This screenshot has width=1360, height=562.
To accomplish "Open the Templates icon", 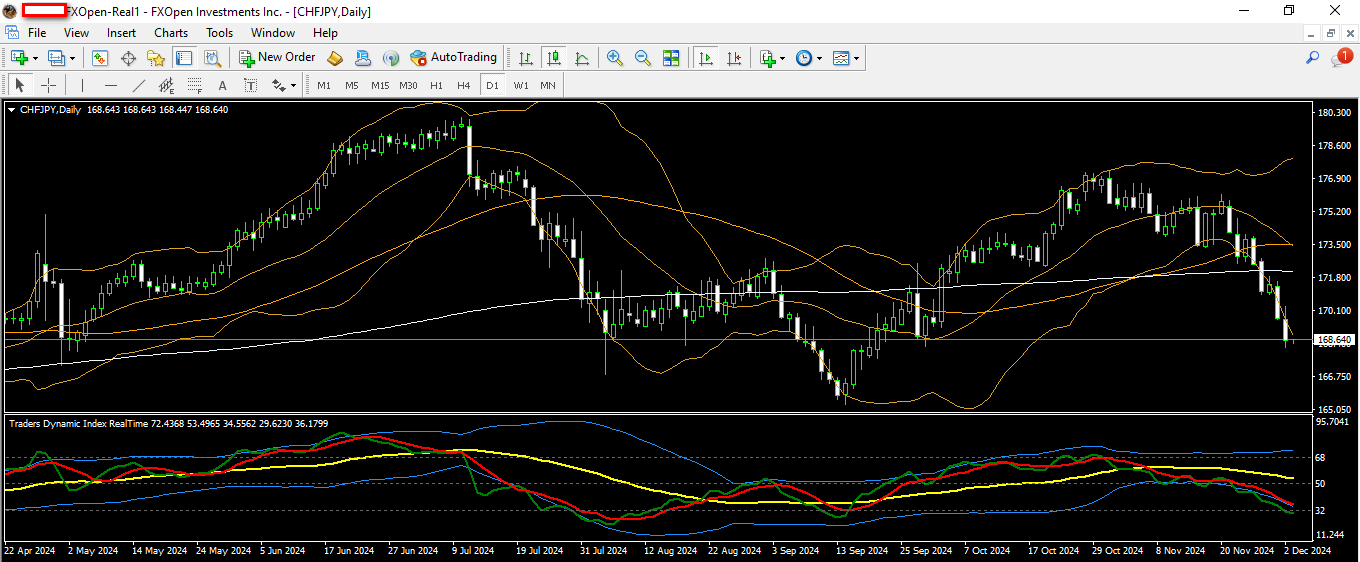I will point(841,58).
